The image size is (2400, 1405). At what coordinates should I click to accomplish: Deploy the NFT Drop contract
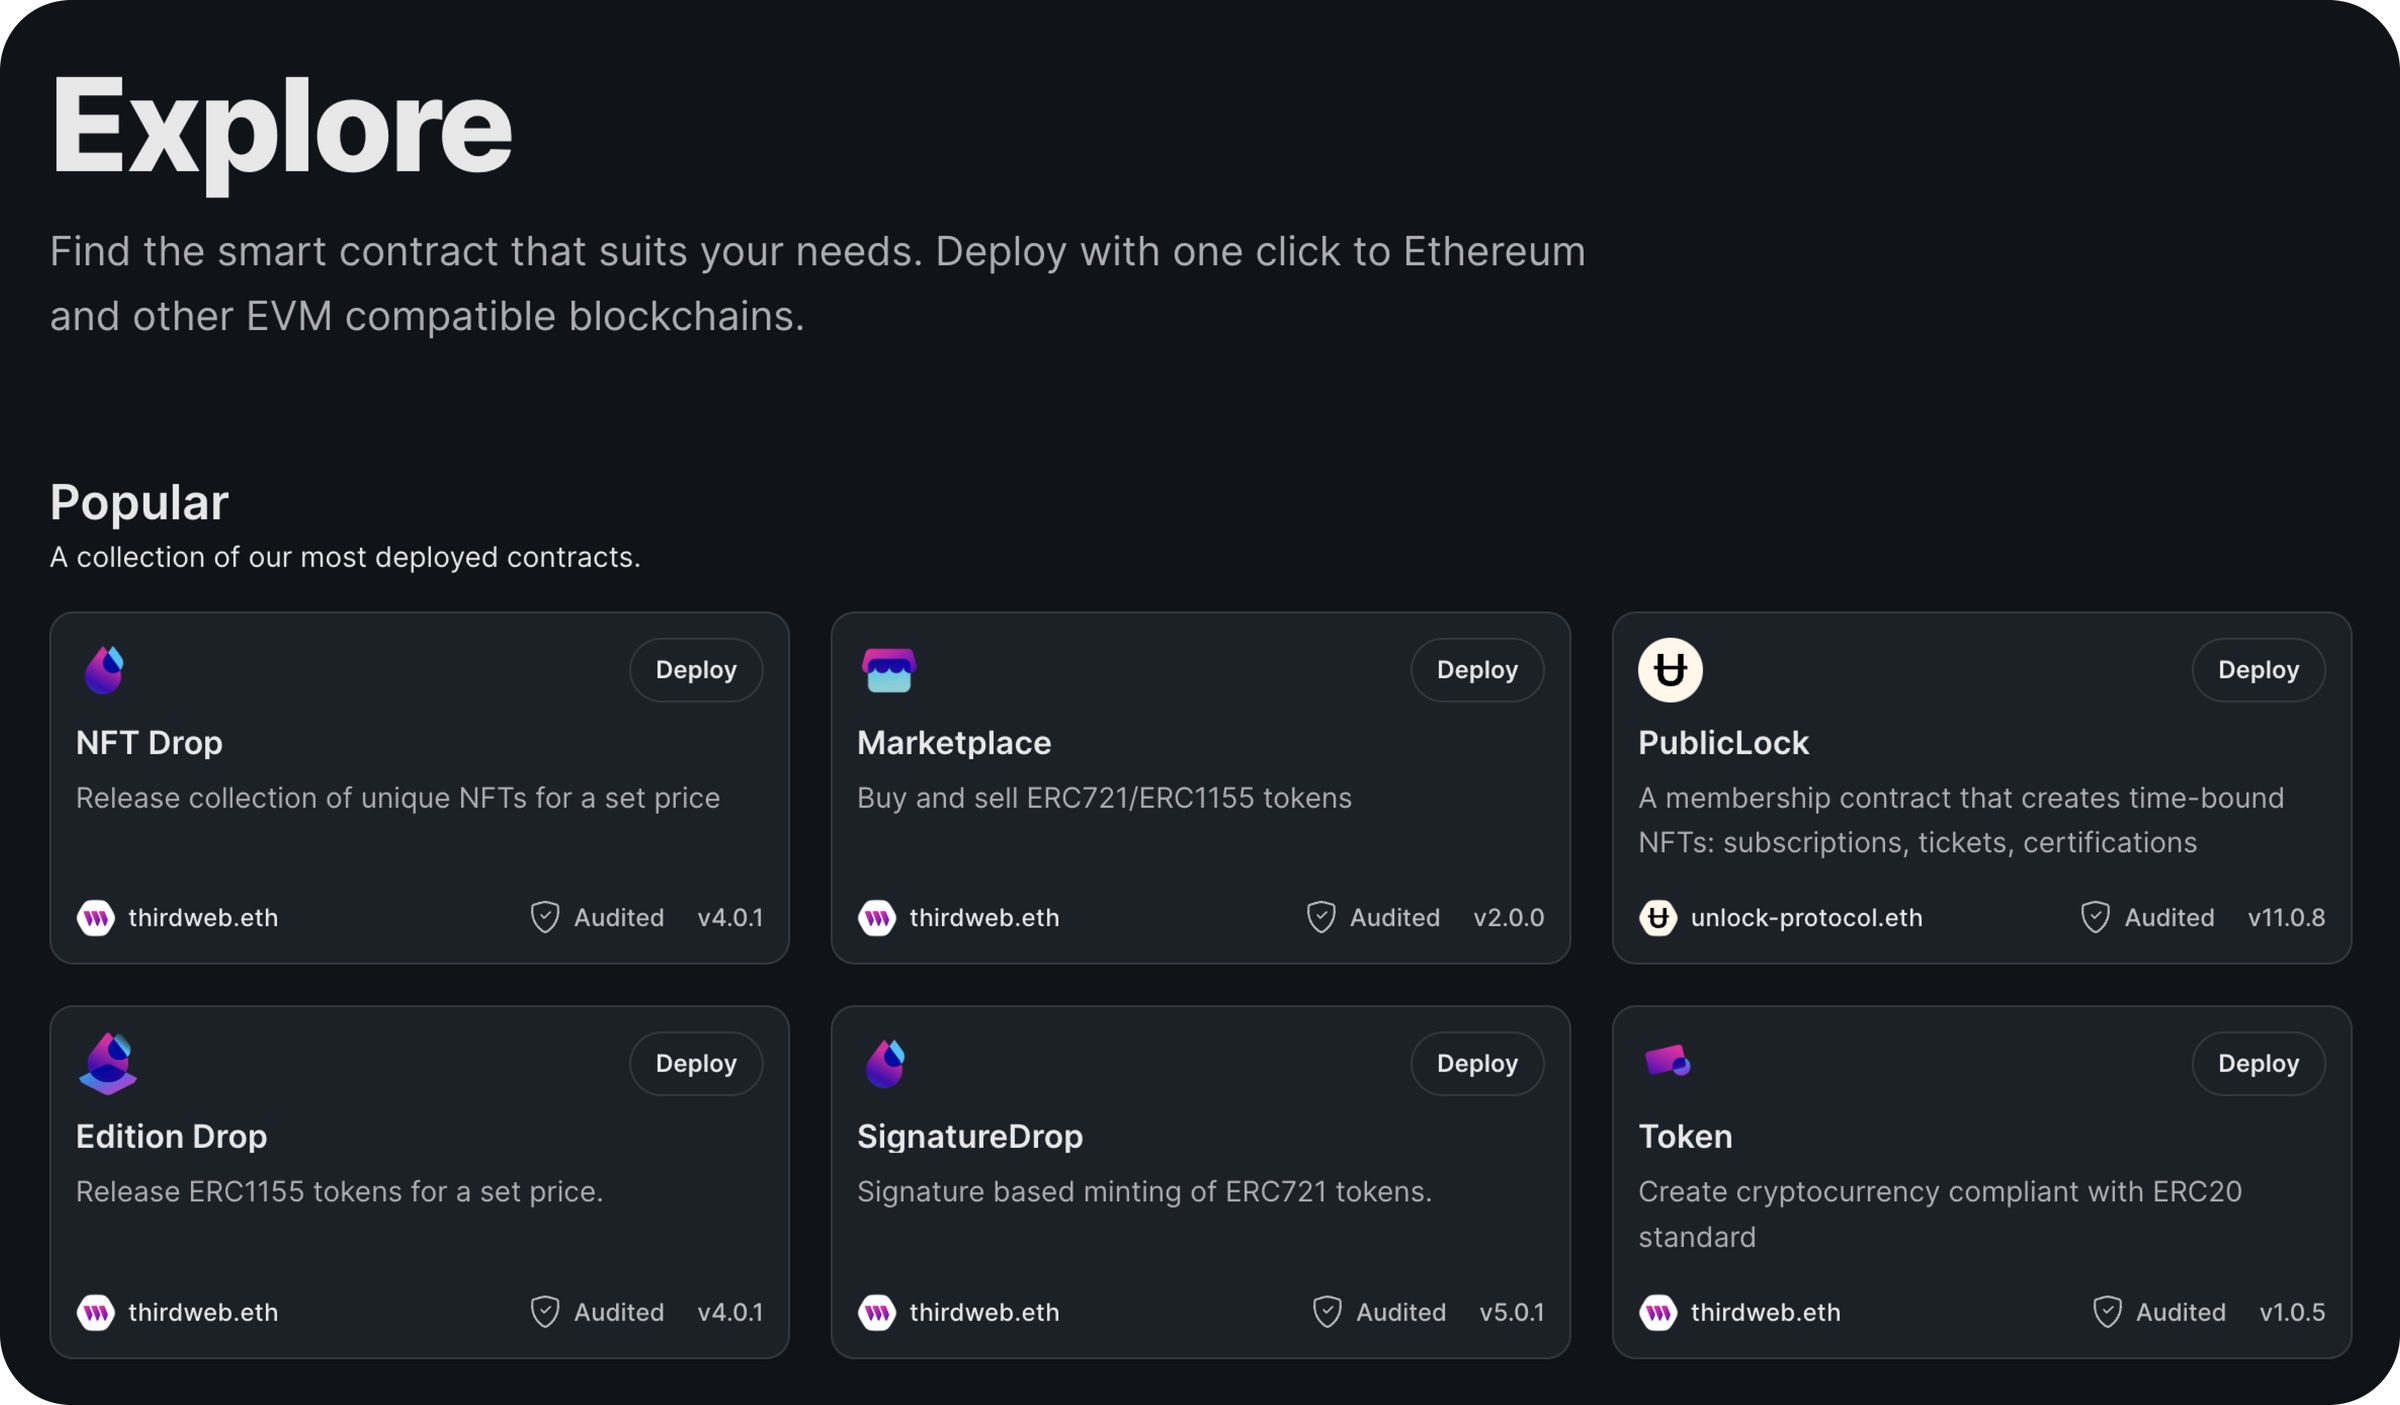(x=695, y=669)
